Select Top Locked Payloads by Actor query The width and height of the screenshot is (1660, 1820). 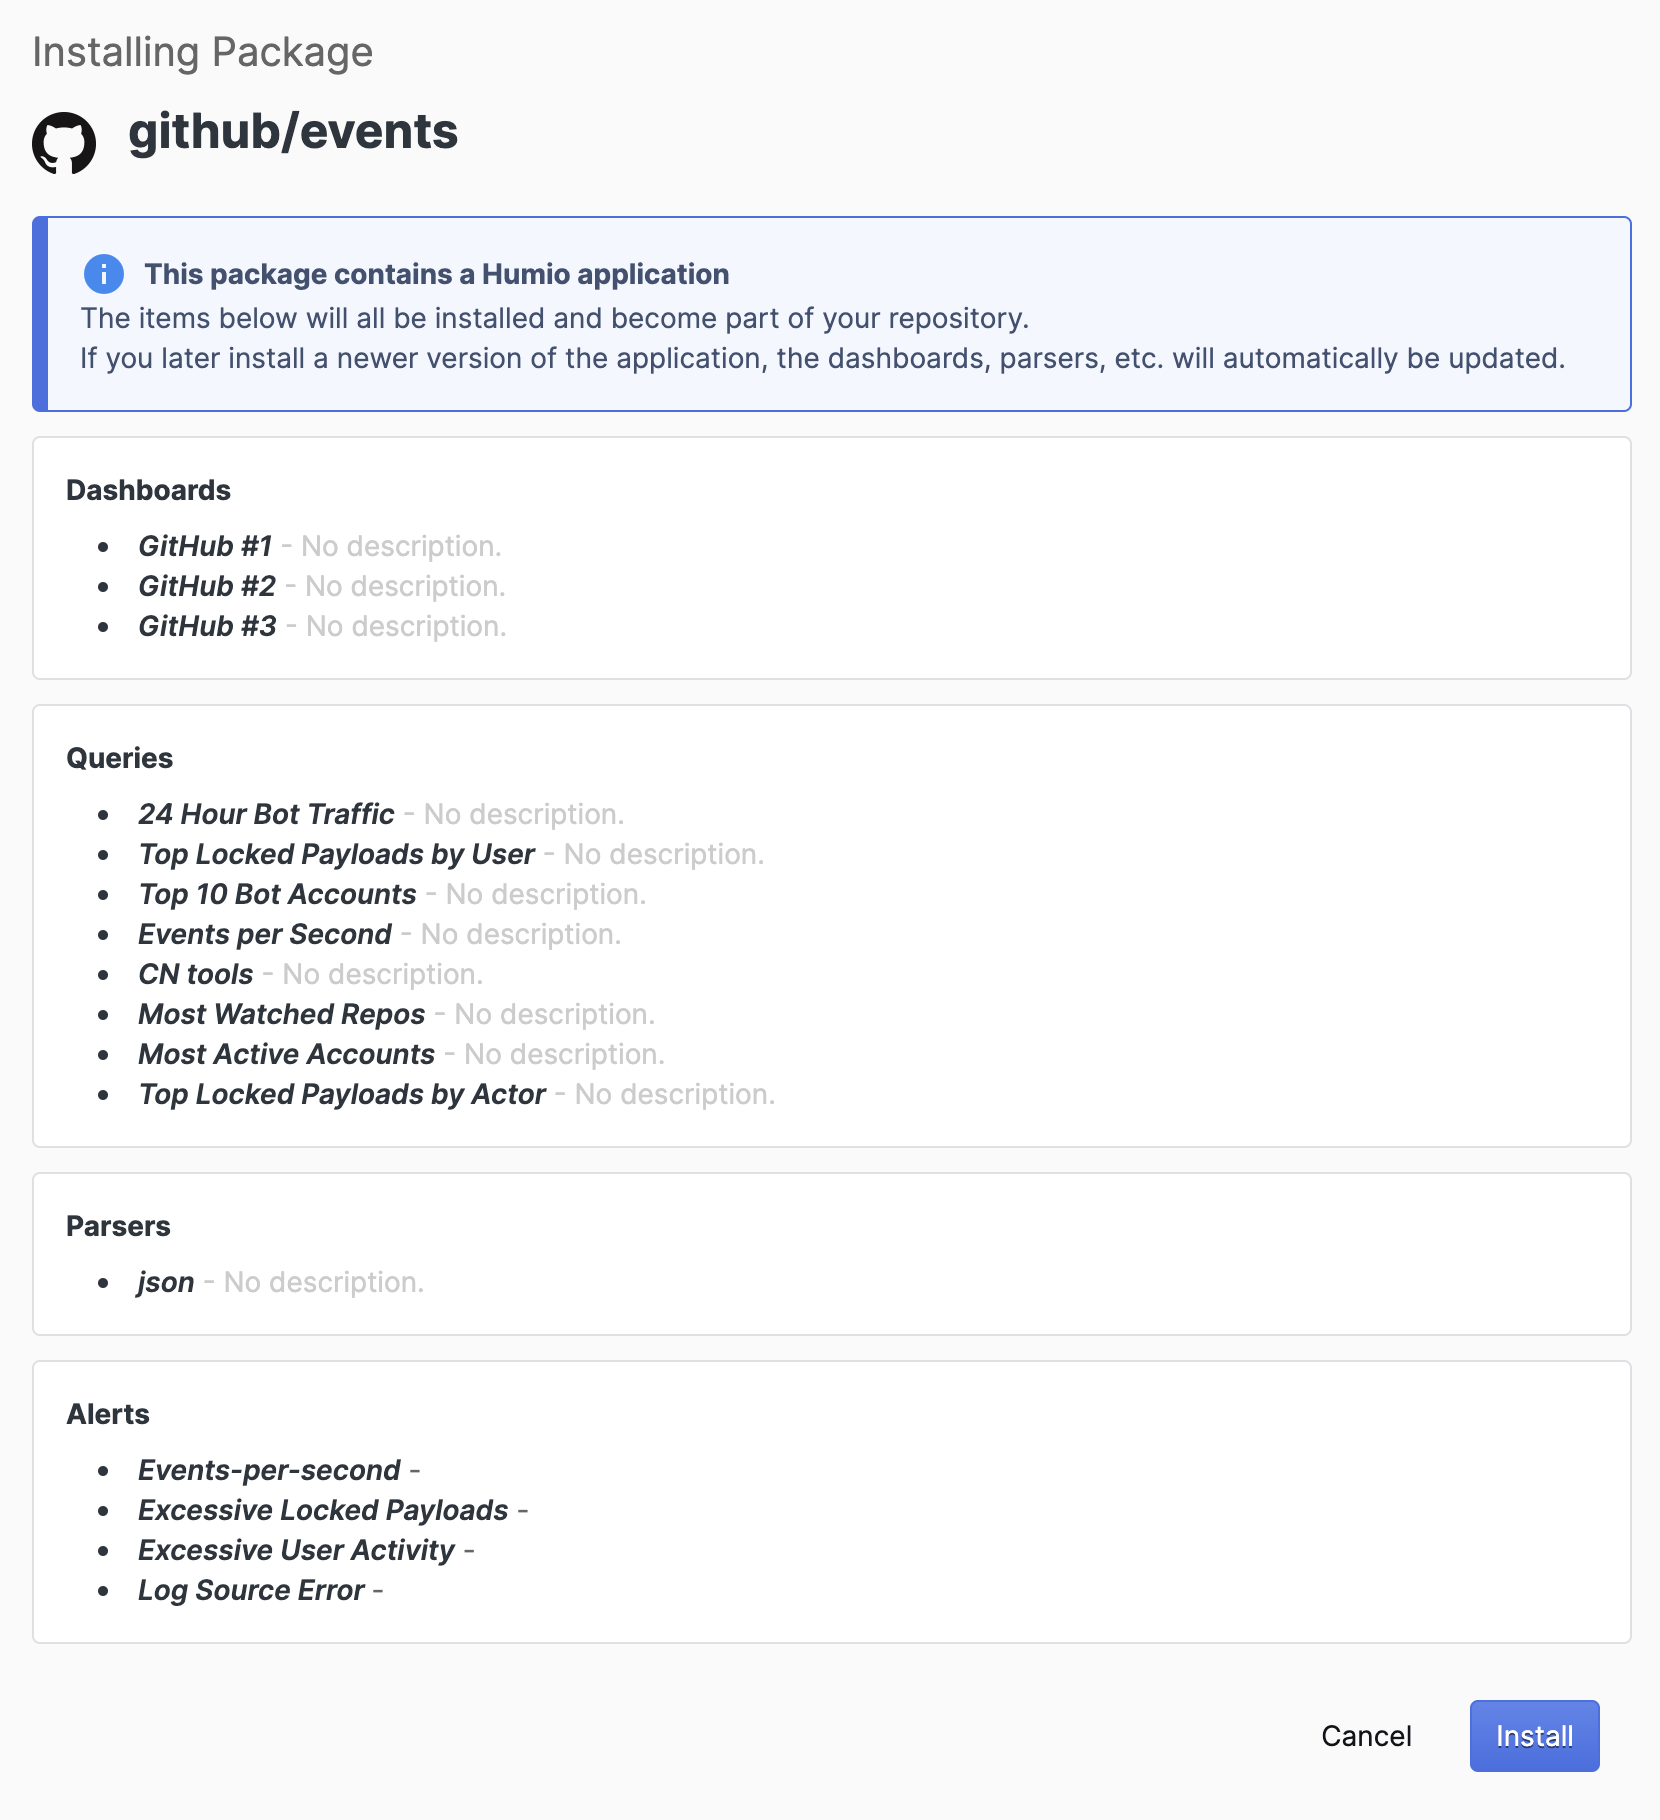342,1094
